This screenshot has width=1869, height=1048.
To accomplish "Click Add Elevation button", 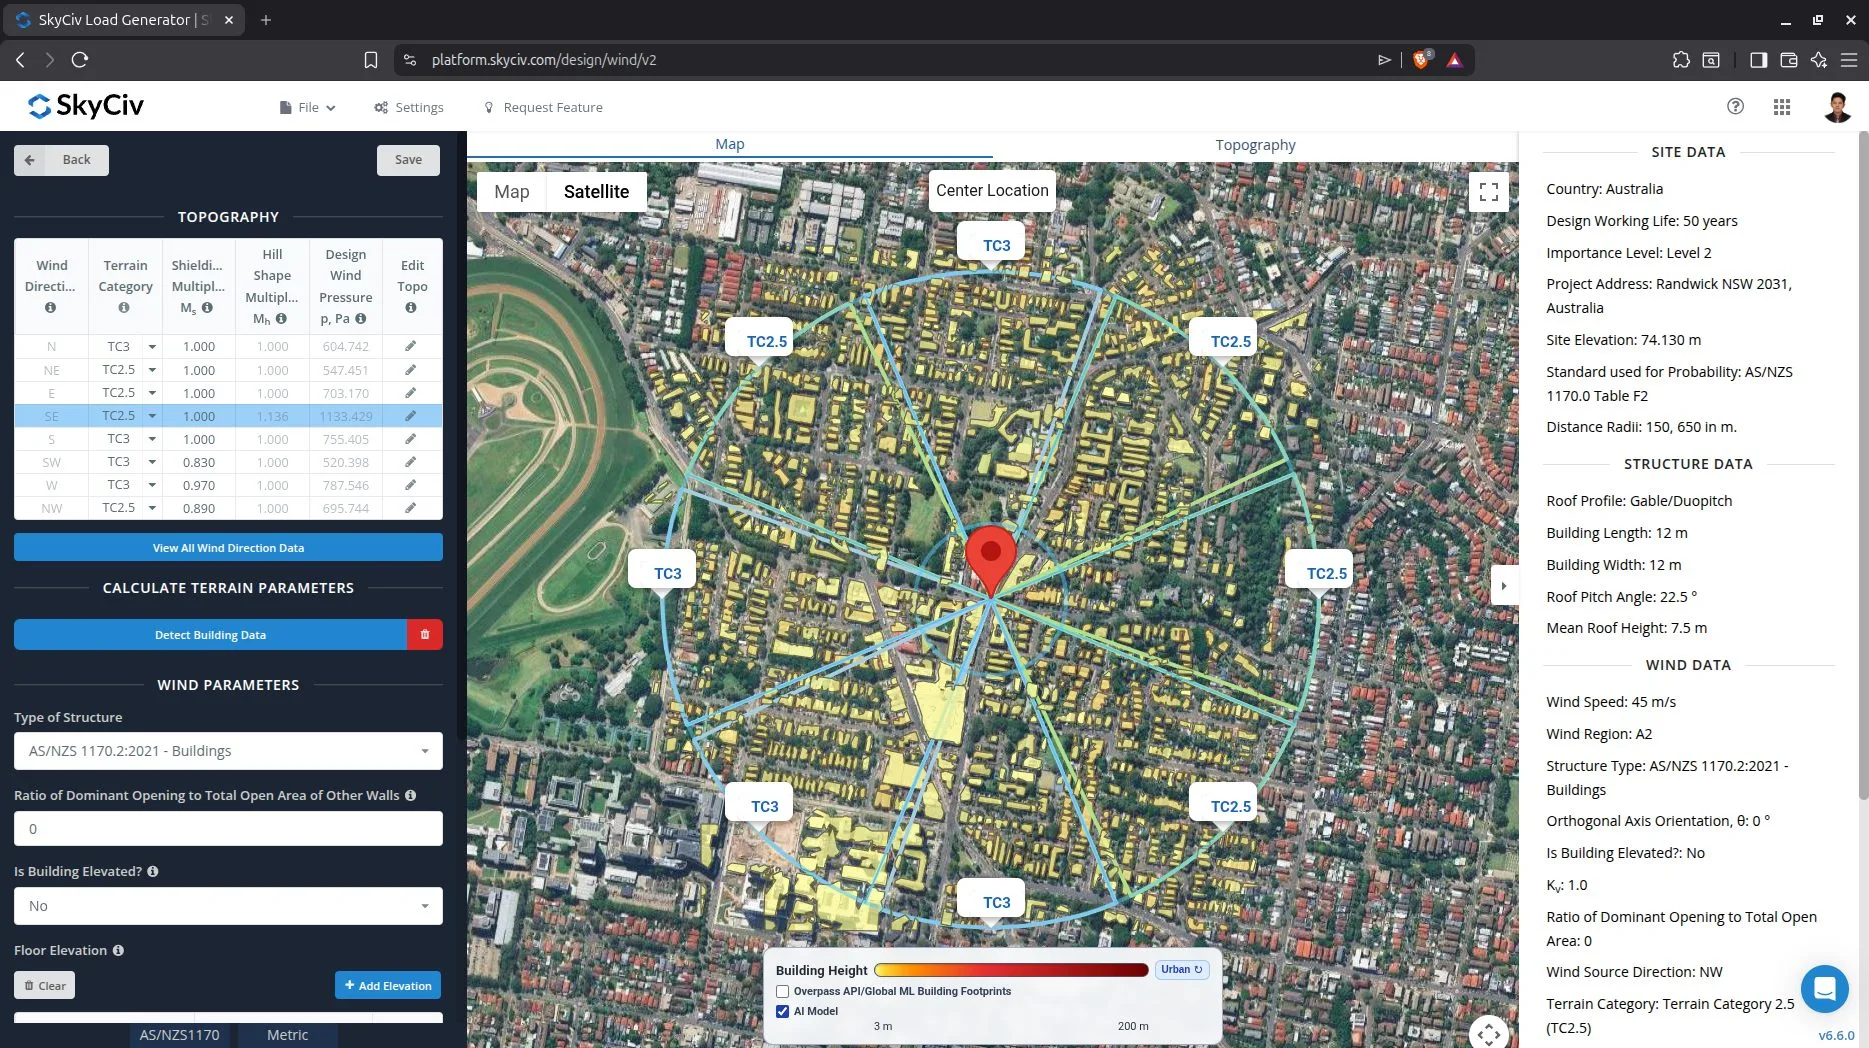I will tap(388, 985).
